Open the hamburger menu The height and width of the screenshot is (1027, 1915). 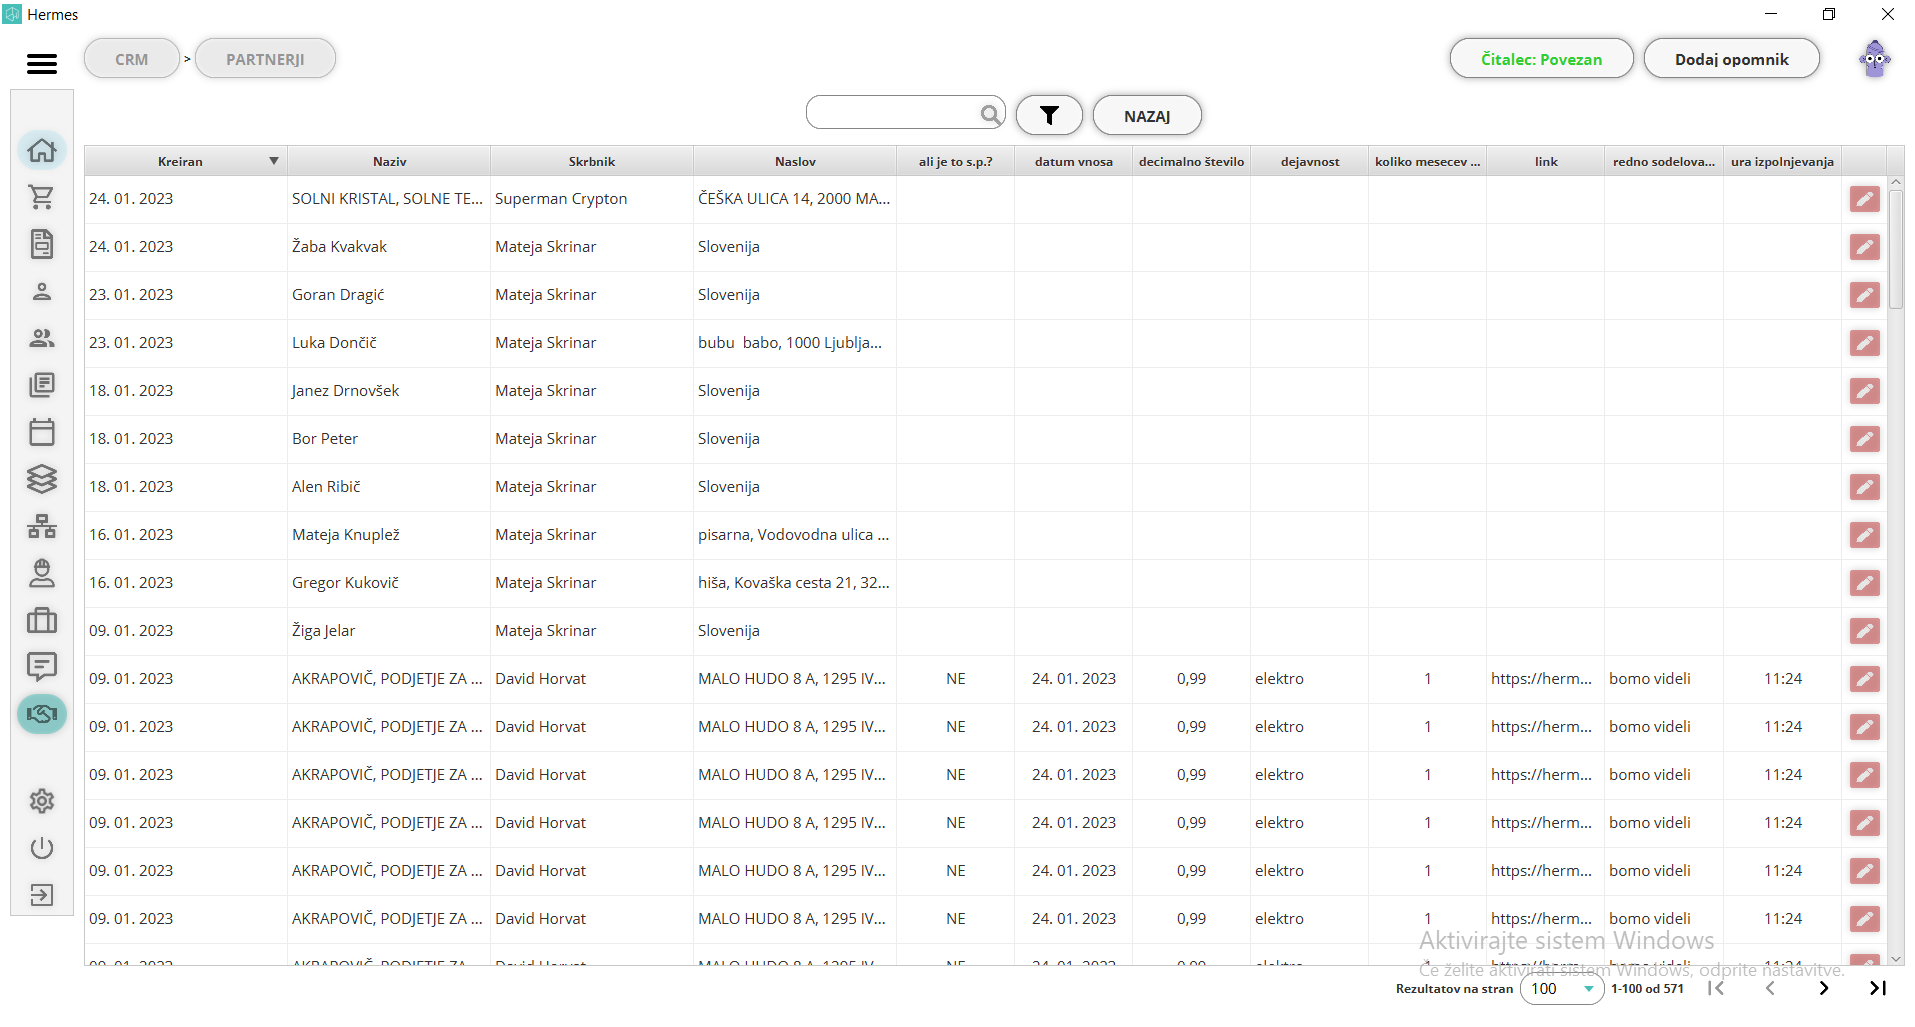42,64
